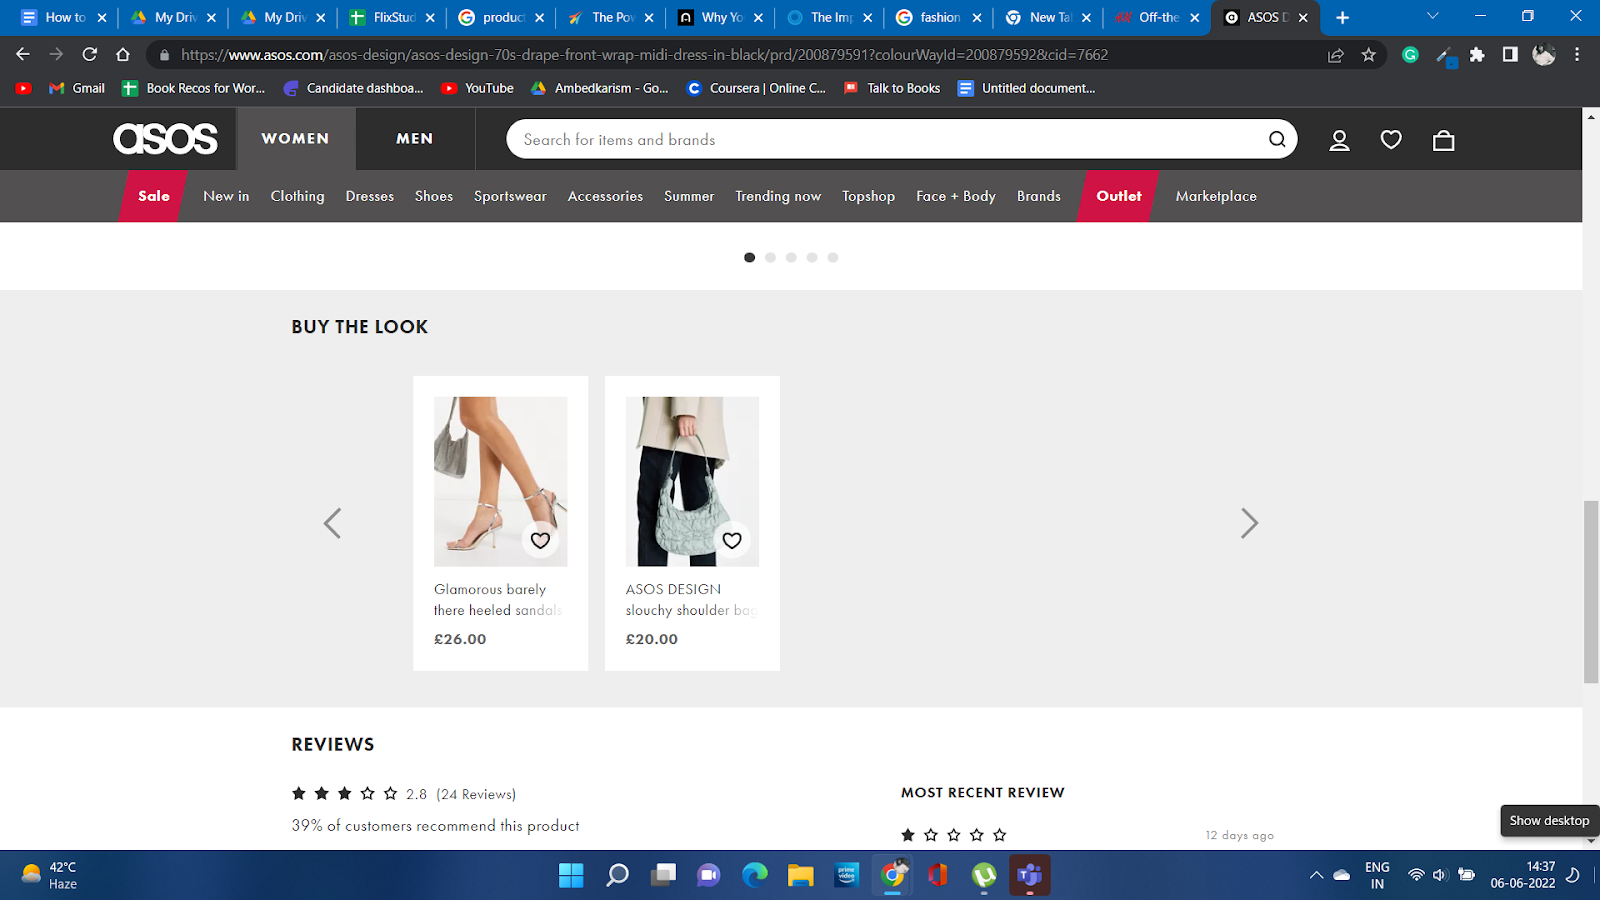This screenshot has height=900, width=1600.
Task: Open the Grammarly extension icon
Action: [x=1410, y=55]
